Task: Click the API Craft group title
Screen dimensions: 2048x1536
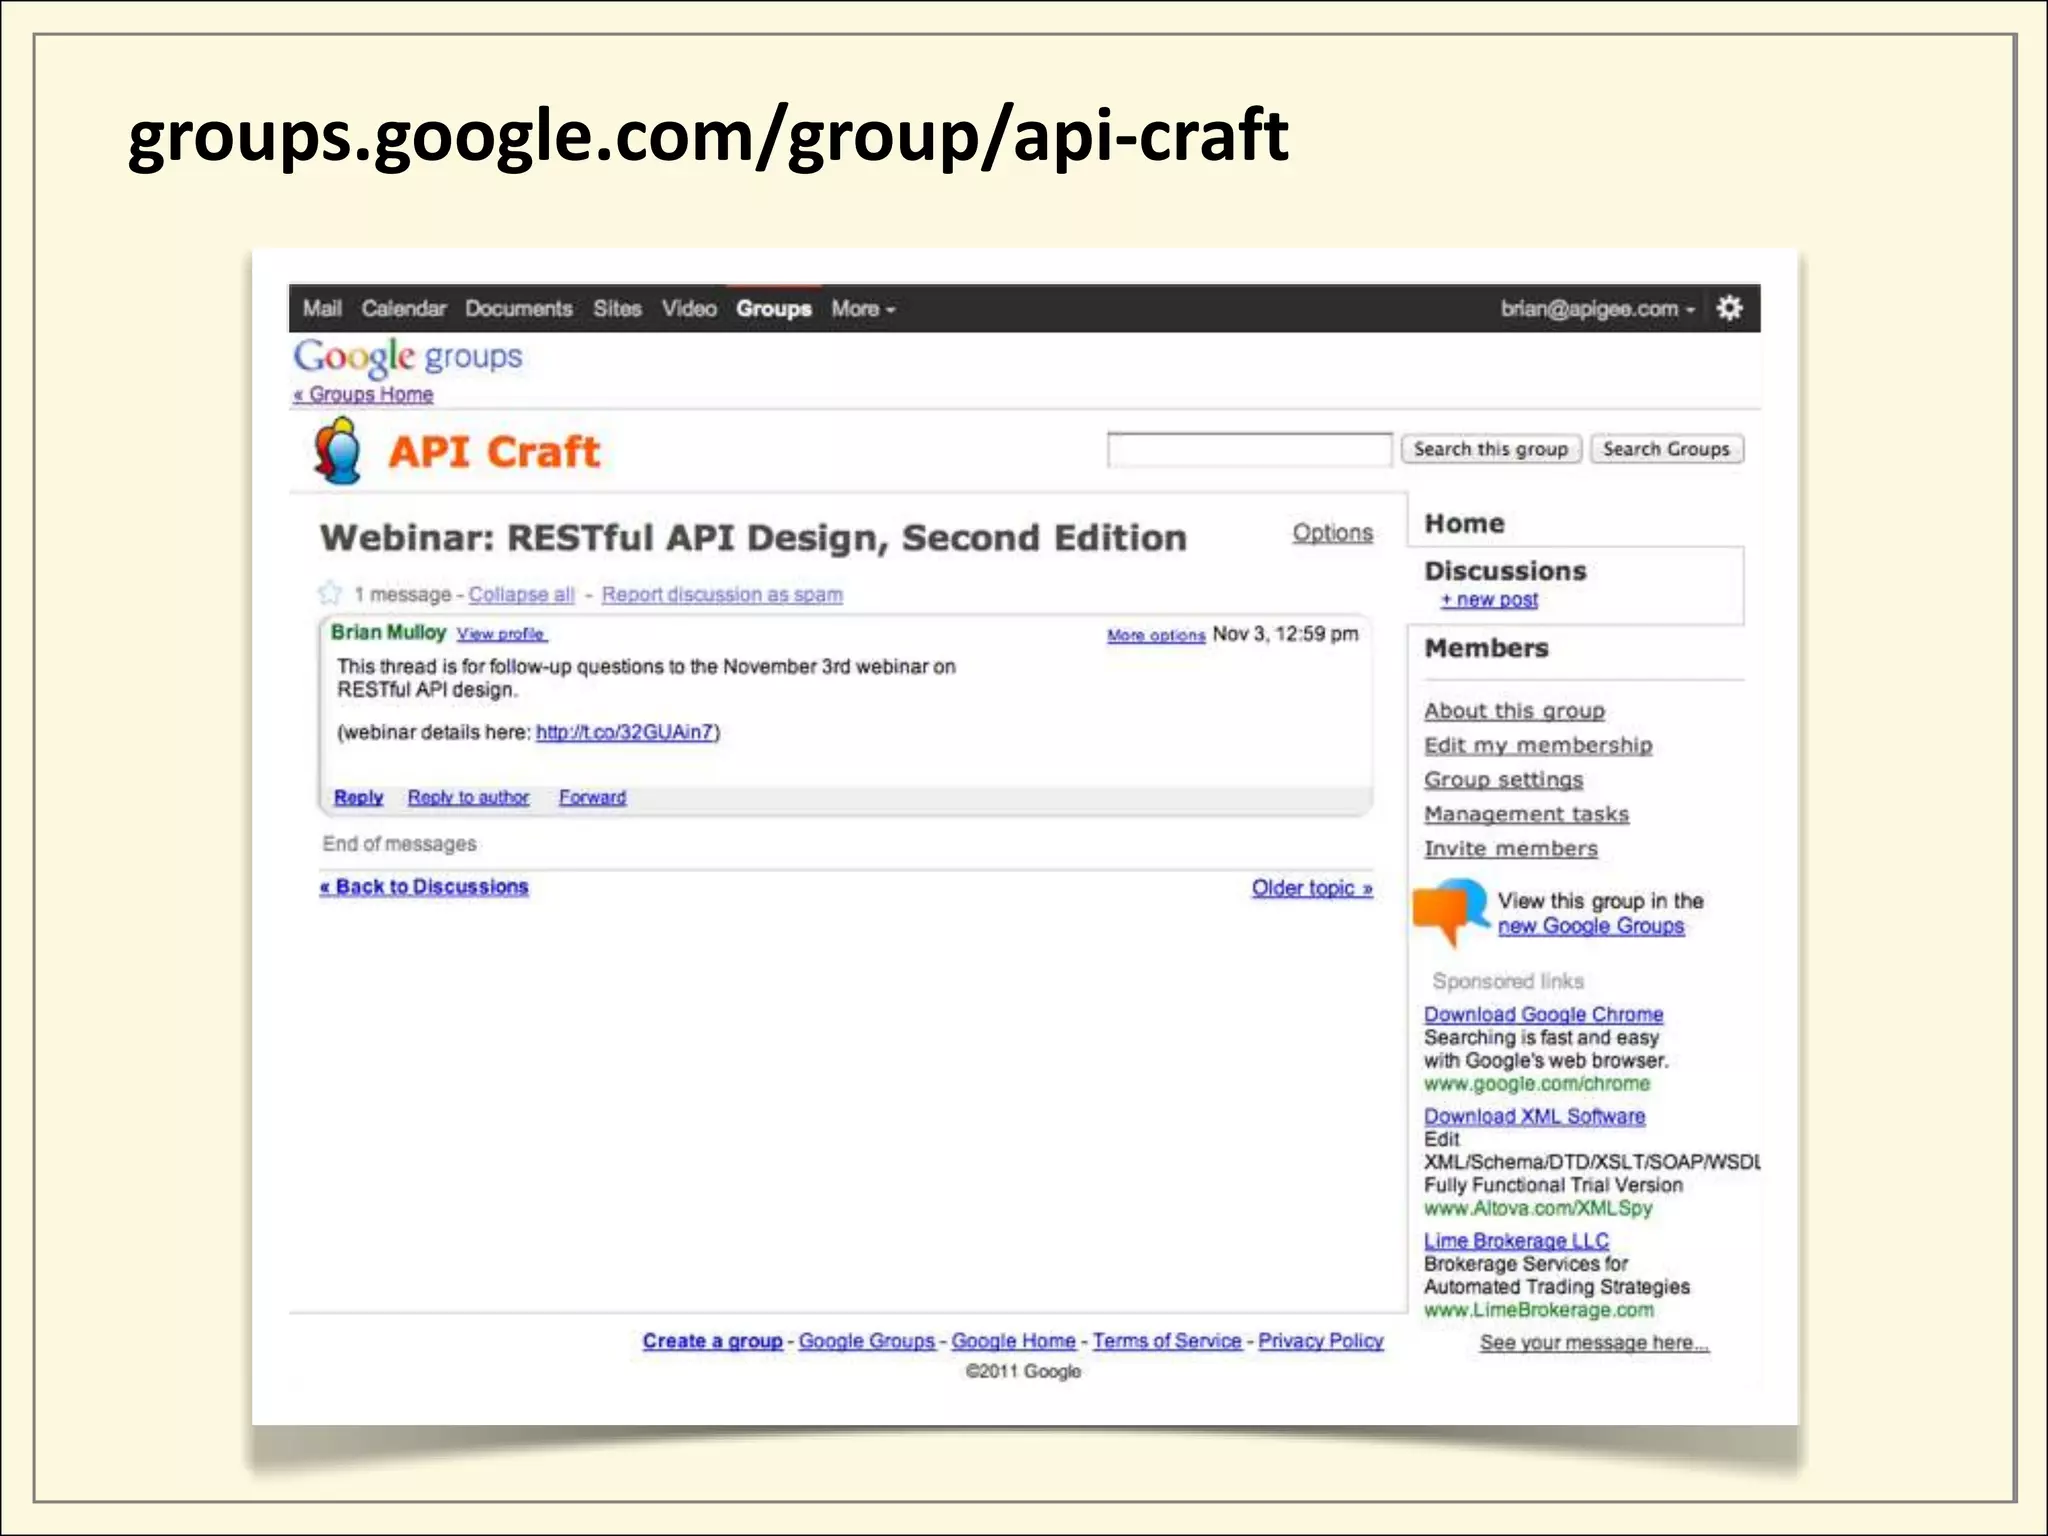Action: (x=494, y=452)
